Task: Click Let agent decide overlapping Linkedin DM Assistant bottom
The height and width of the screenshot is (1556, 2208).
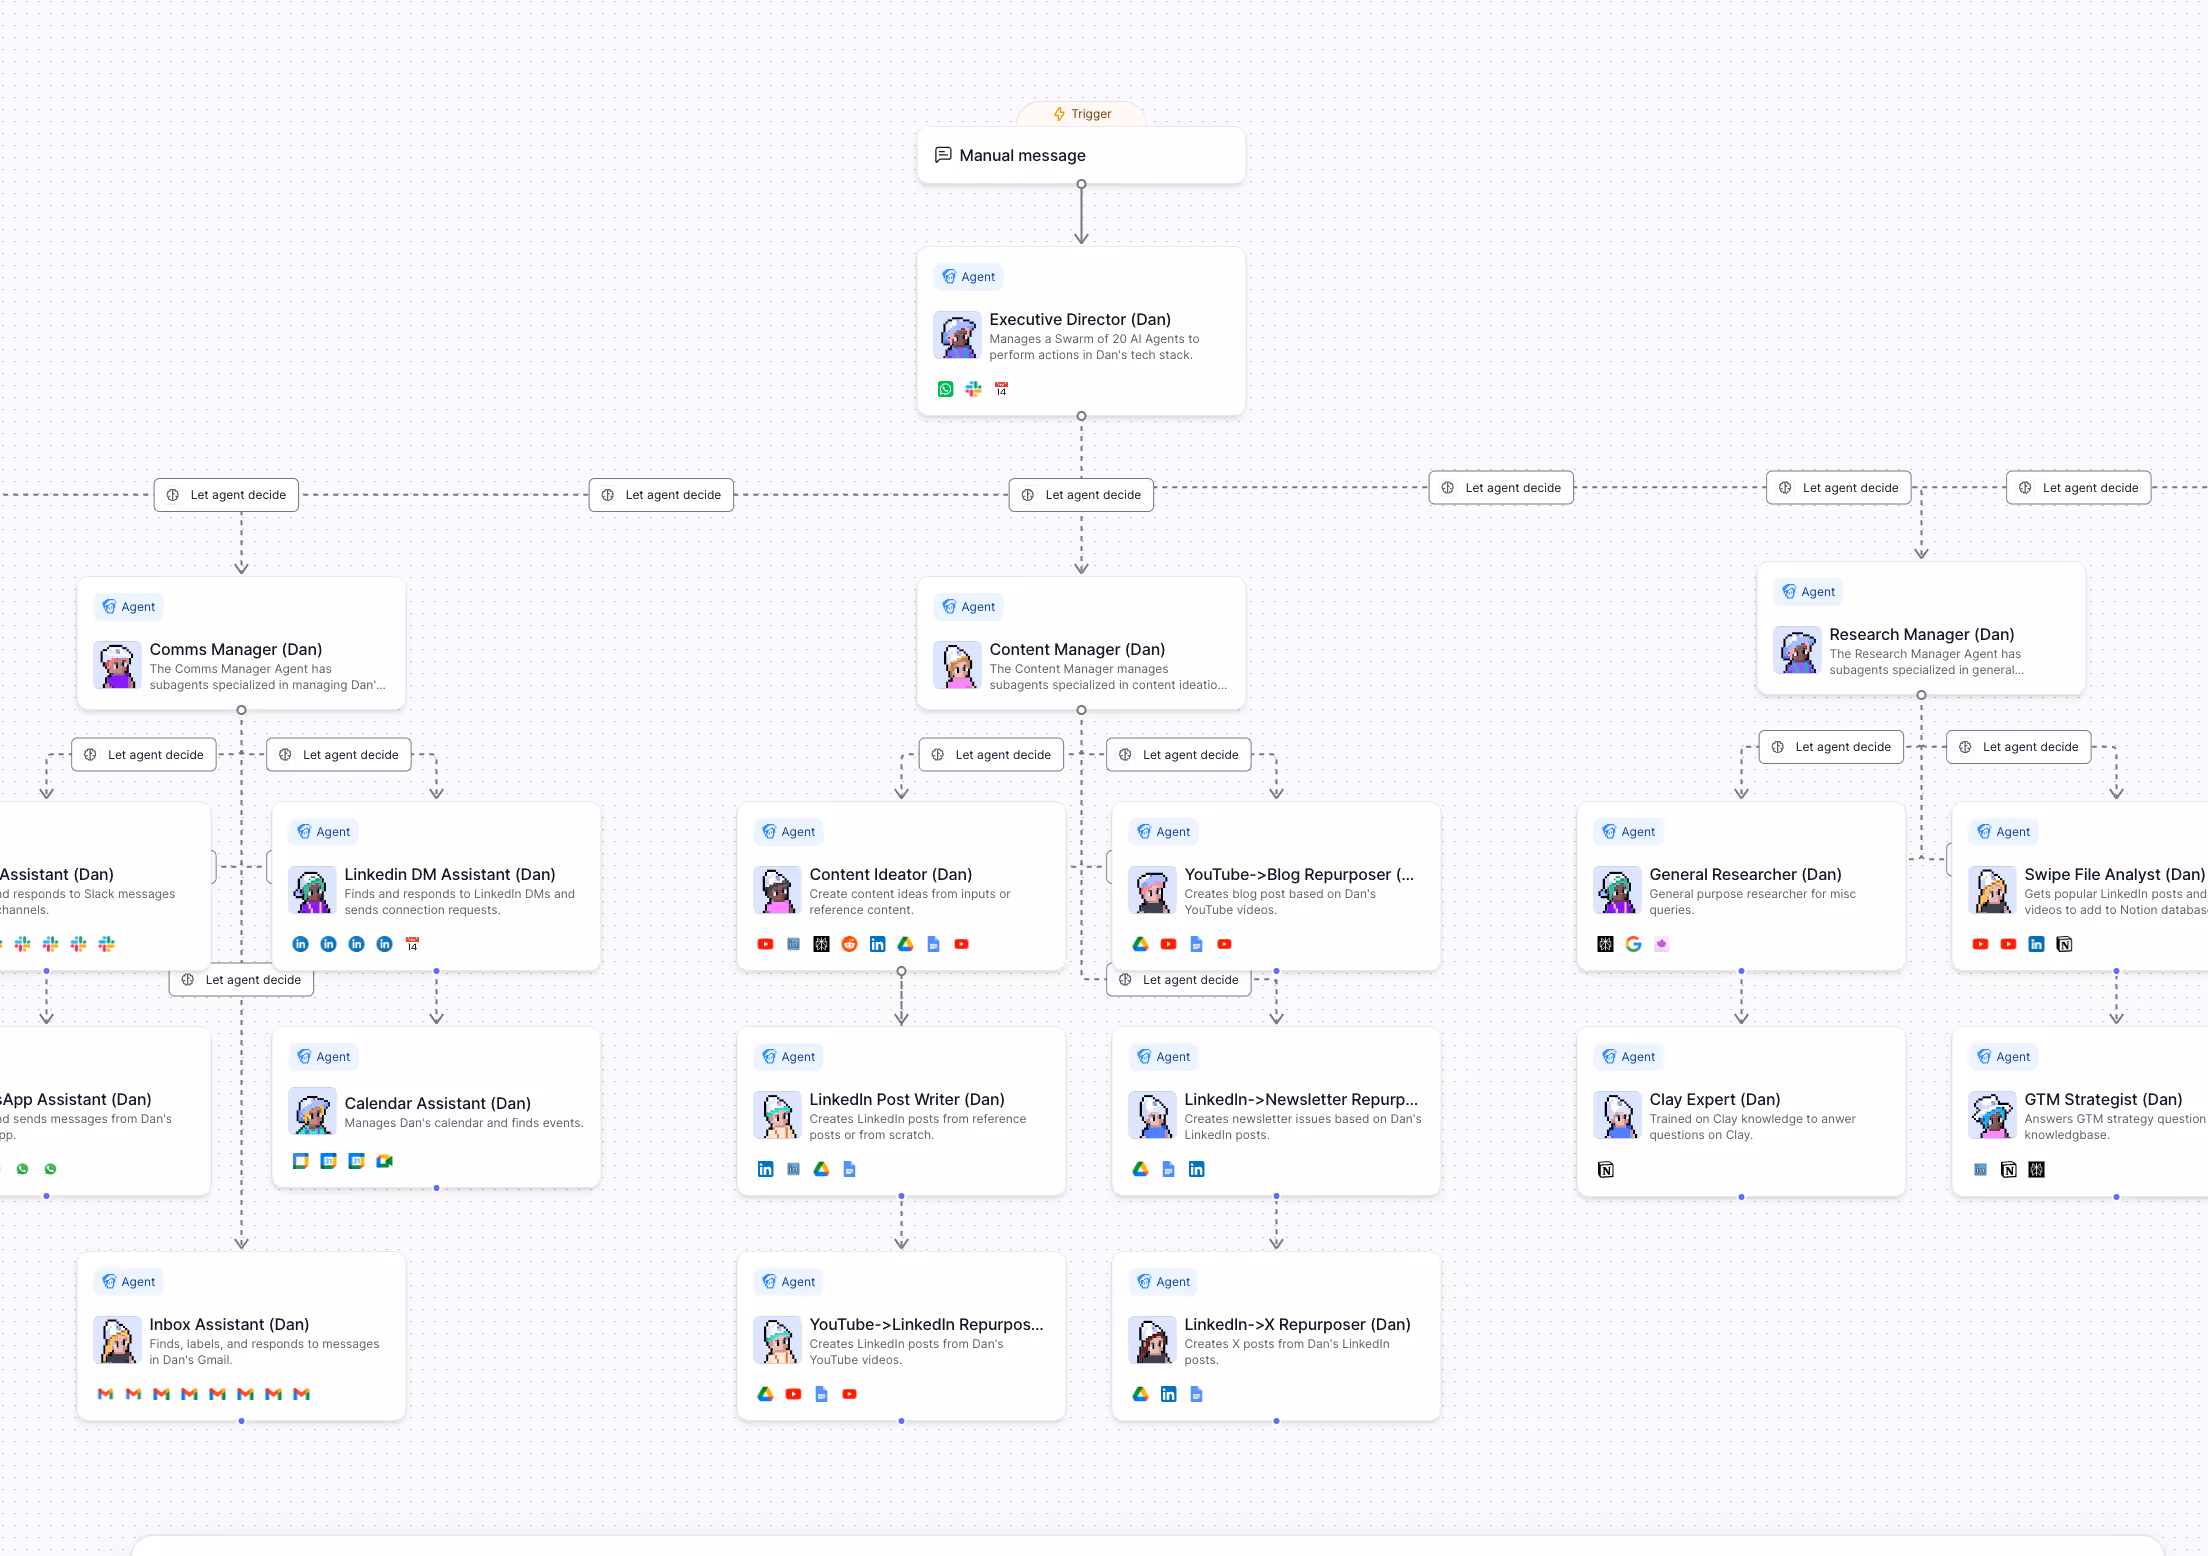Action: 241,980
